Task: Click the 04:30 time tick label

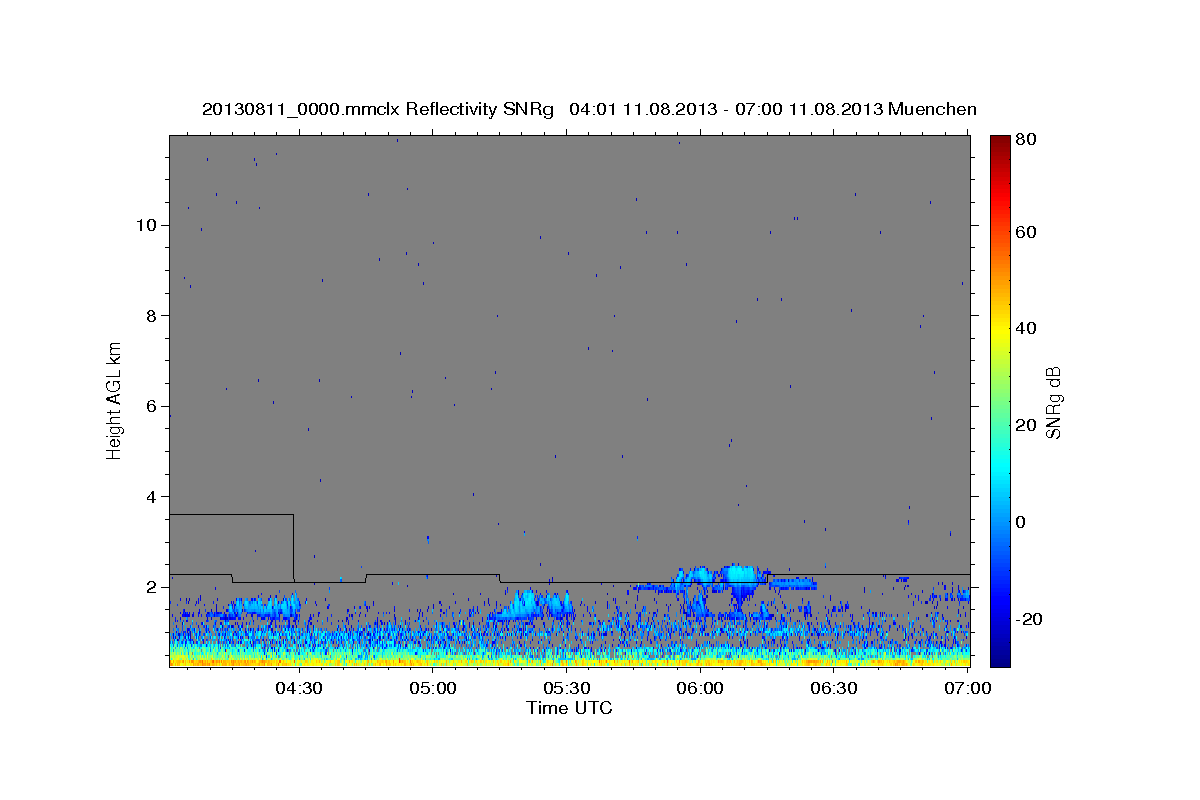Action: (x=298, y=688)
